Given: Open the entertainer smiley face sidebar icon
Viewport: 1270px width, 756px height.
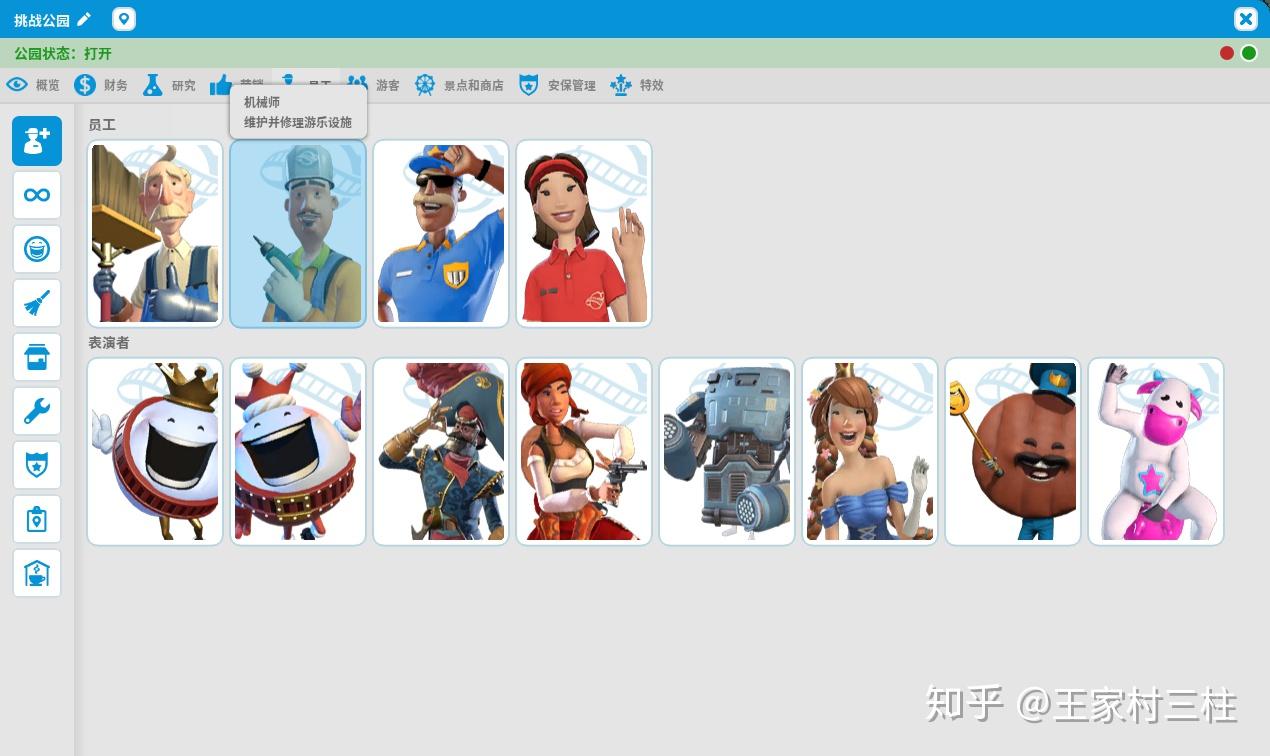Looking at the screenshot, I should click(37, 249).
